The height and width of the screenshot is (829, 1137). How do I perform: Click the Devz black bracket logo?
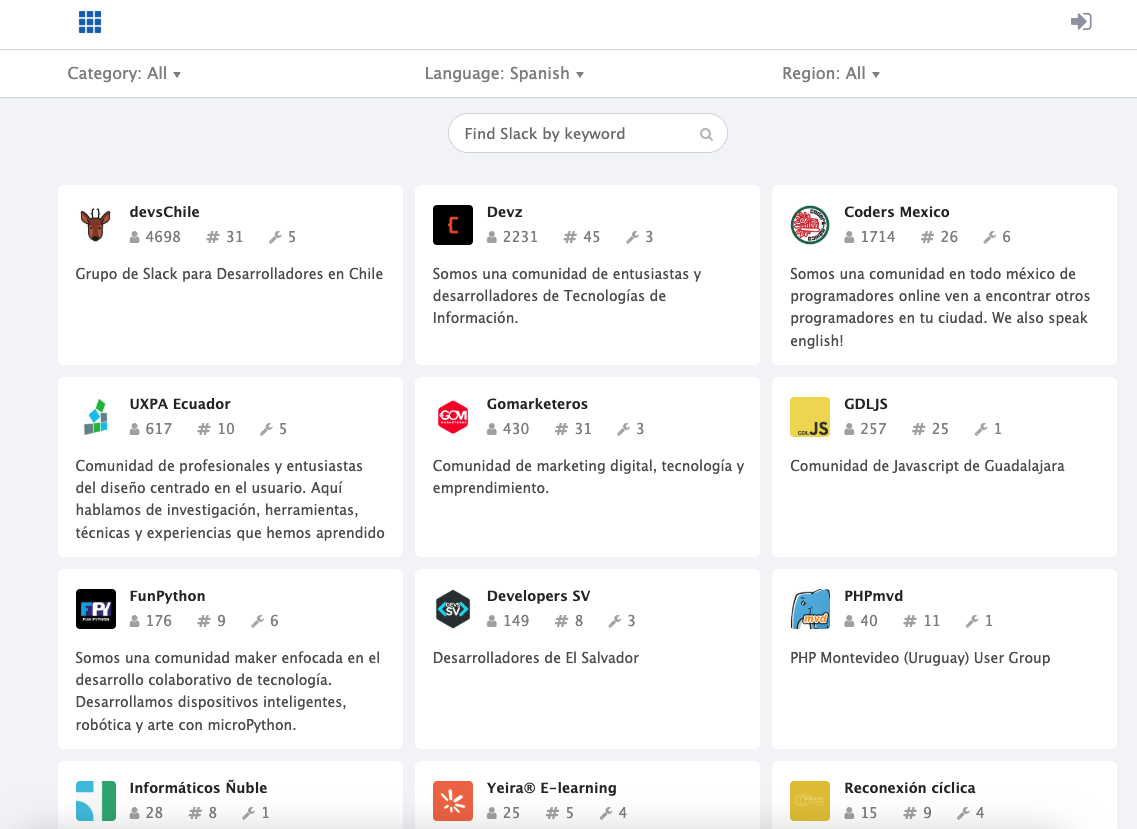coord(453,225)
